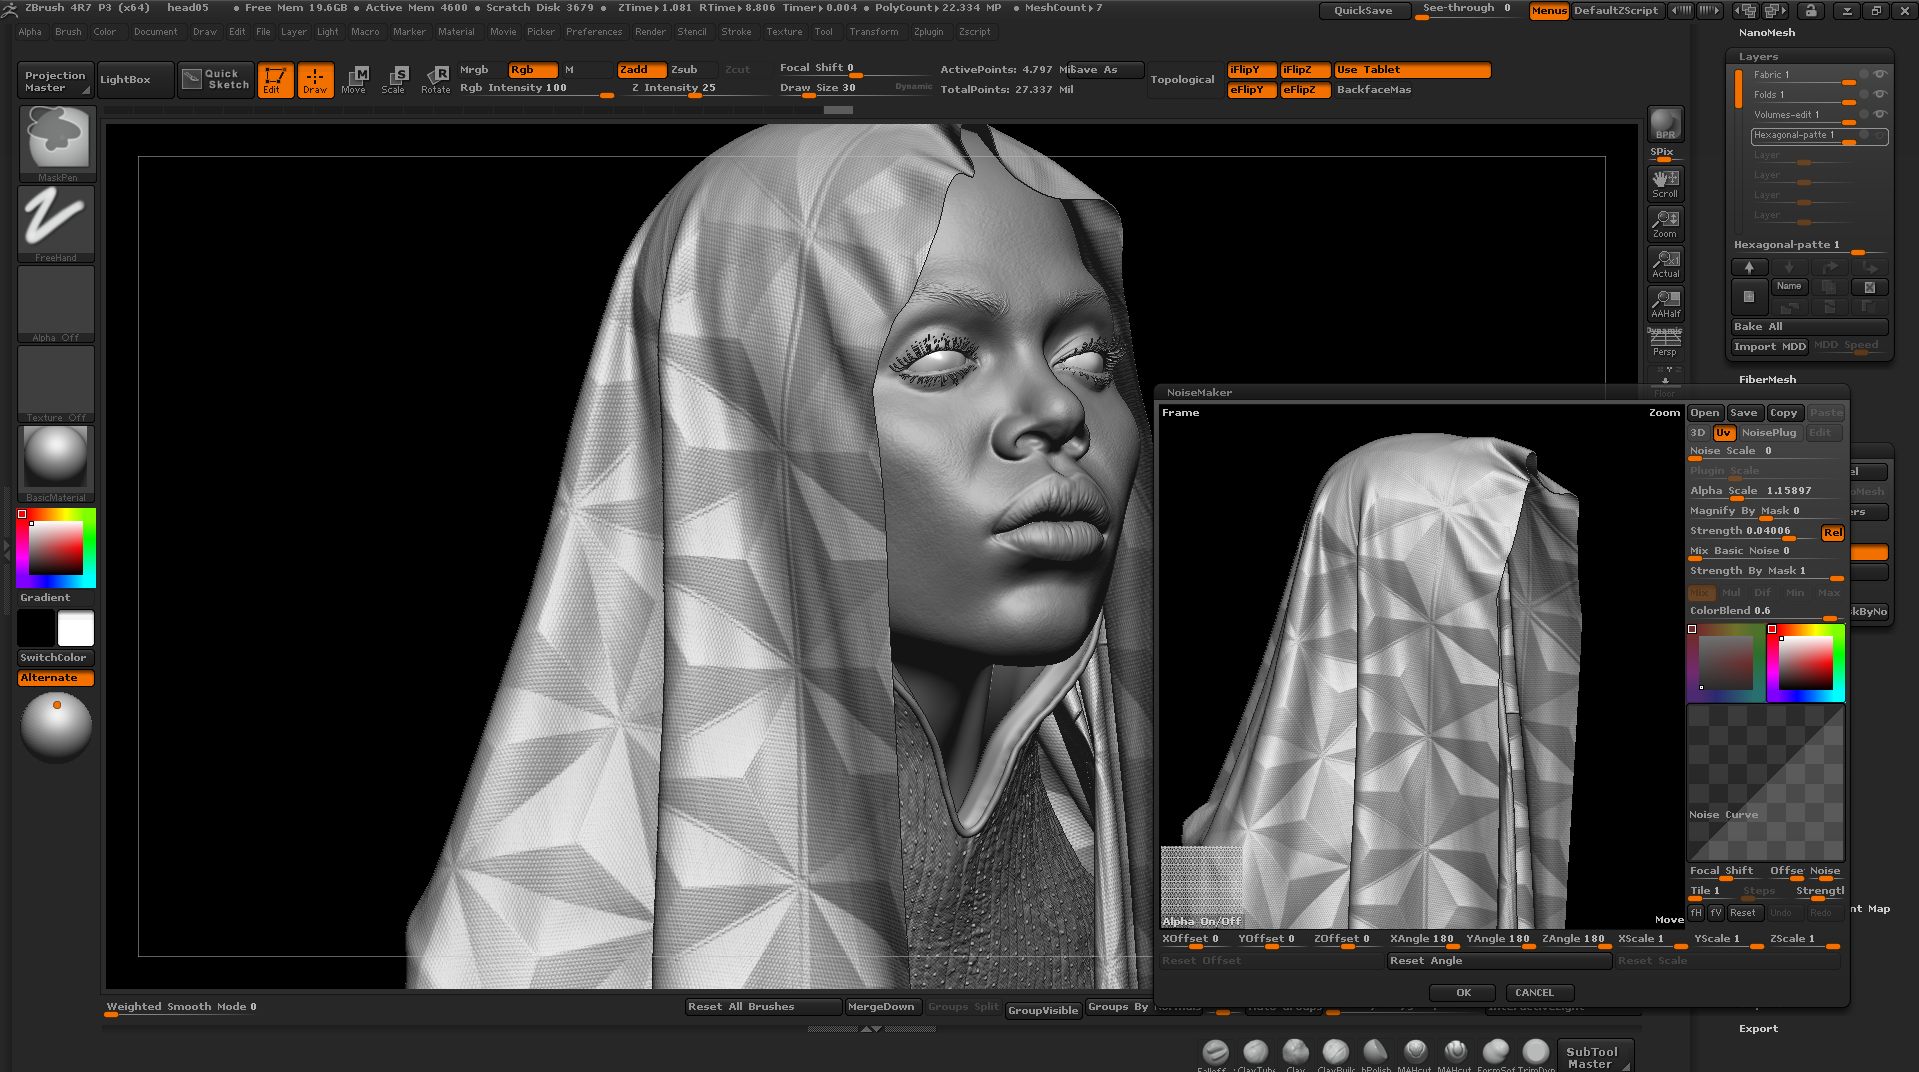
Task: Click the lock icon in title bar
Action: 1811,10
